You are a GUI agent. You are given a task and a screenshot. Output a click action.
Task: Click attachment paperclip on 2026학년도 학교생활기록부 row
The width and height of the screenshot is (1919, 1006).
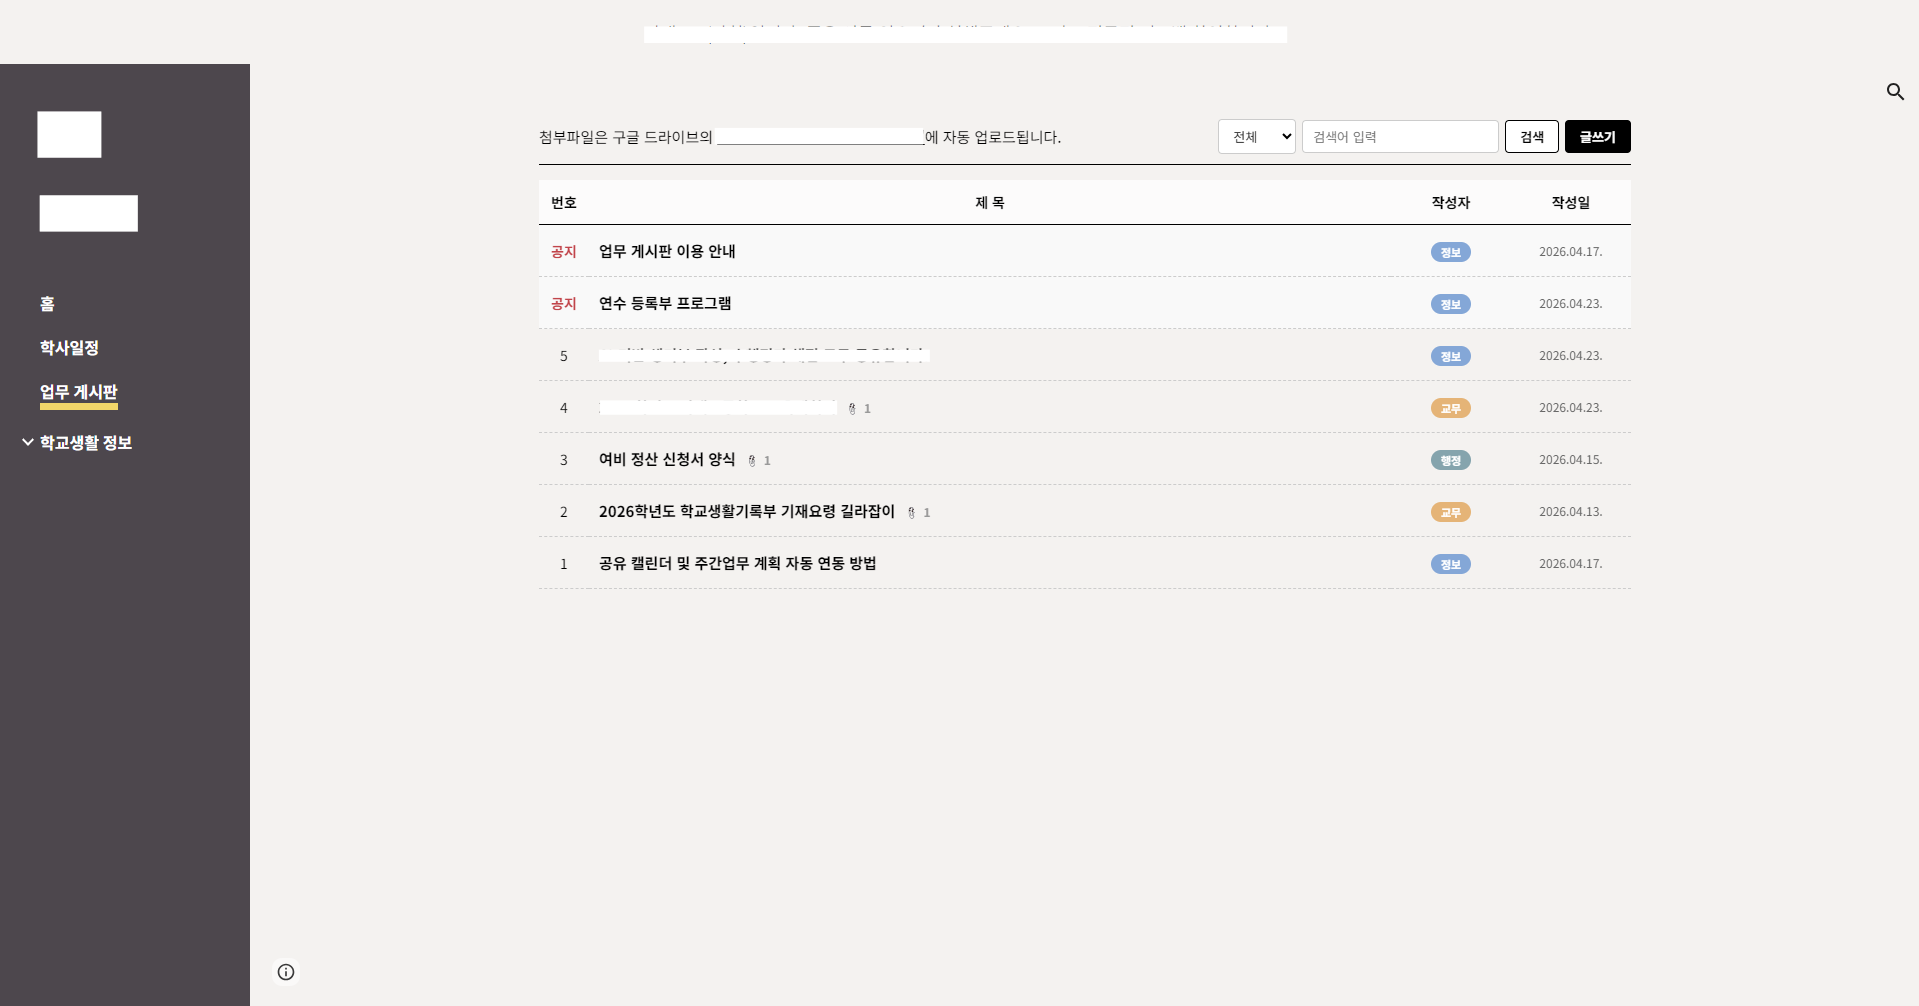coord(911,513)
